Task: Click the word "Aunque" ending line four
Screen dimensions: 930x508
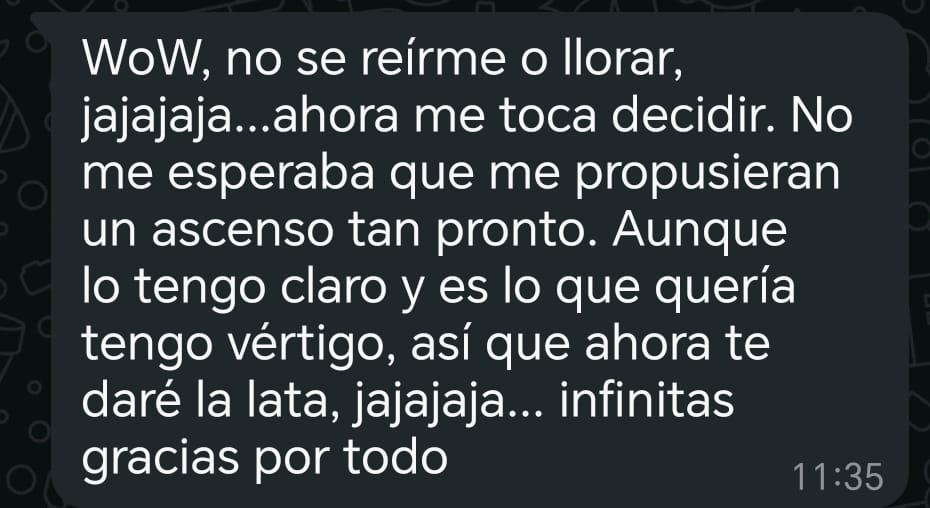Action: click(x=699, y=232)
